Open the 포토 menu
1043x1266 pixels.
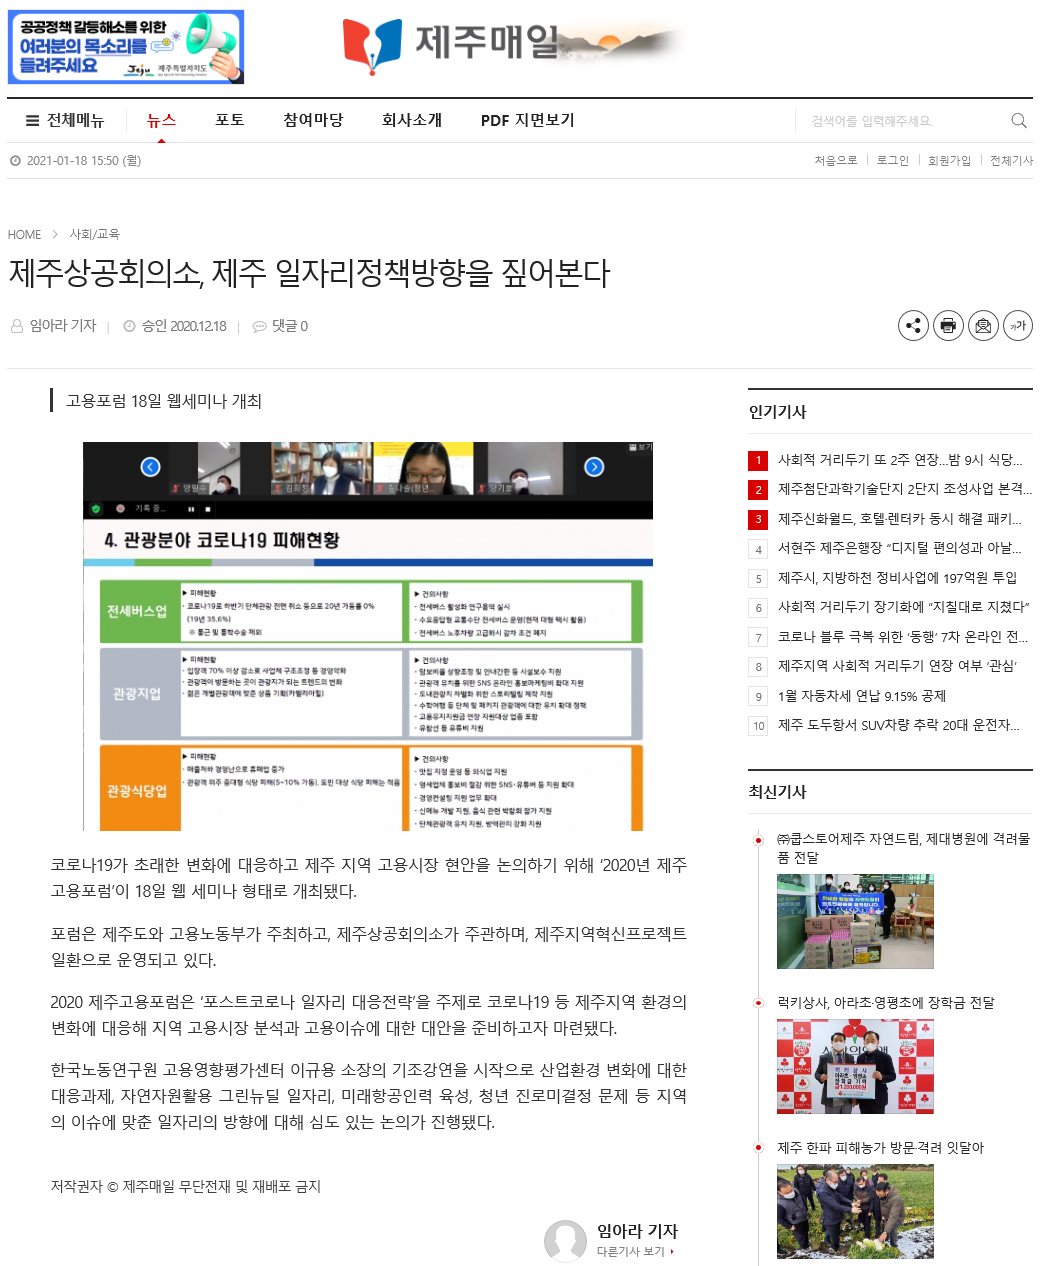point(229,120)
